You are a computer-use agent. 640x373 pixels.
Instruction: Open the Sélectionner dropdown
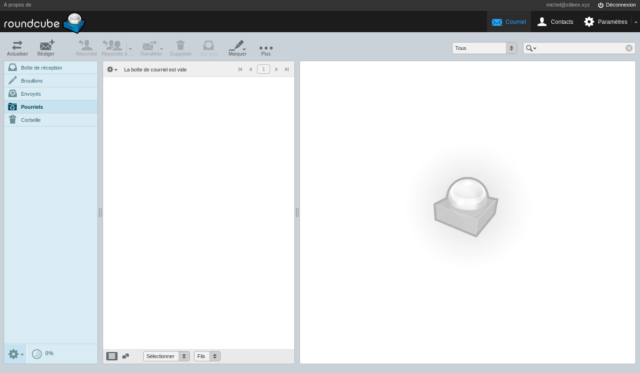(x=166, y=356)
